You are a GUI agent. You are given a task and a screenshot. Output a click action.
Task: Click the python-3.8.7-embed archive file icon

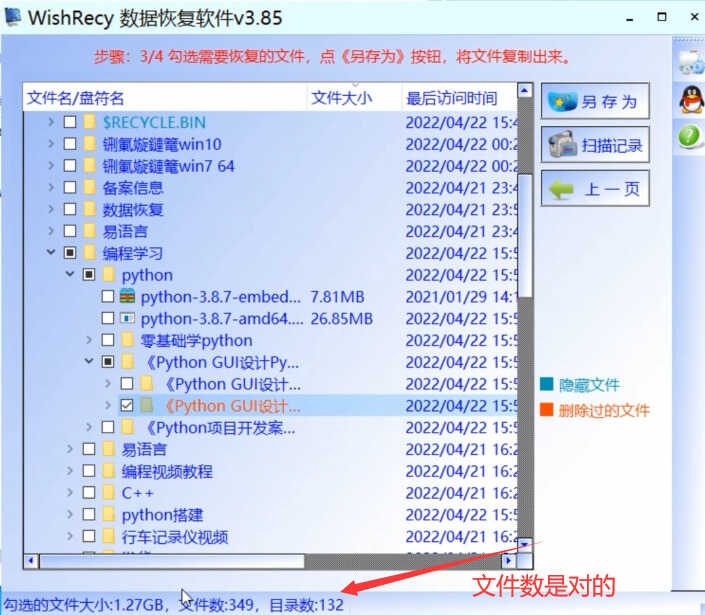coord(127,296)
